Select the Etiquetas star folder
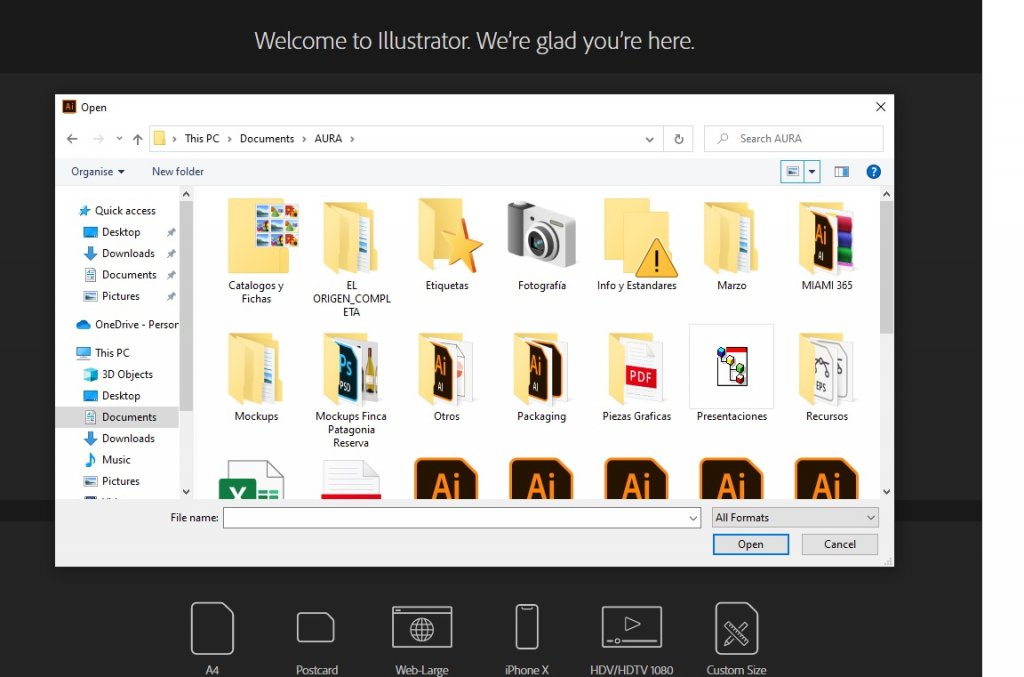The width and height of the screenshot is (1024, 677). tap(447, 236)
